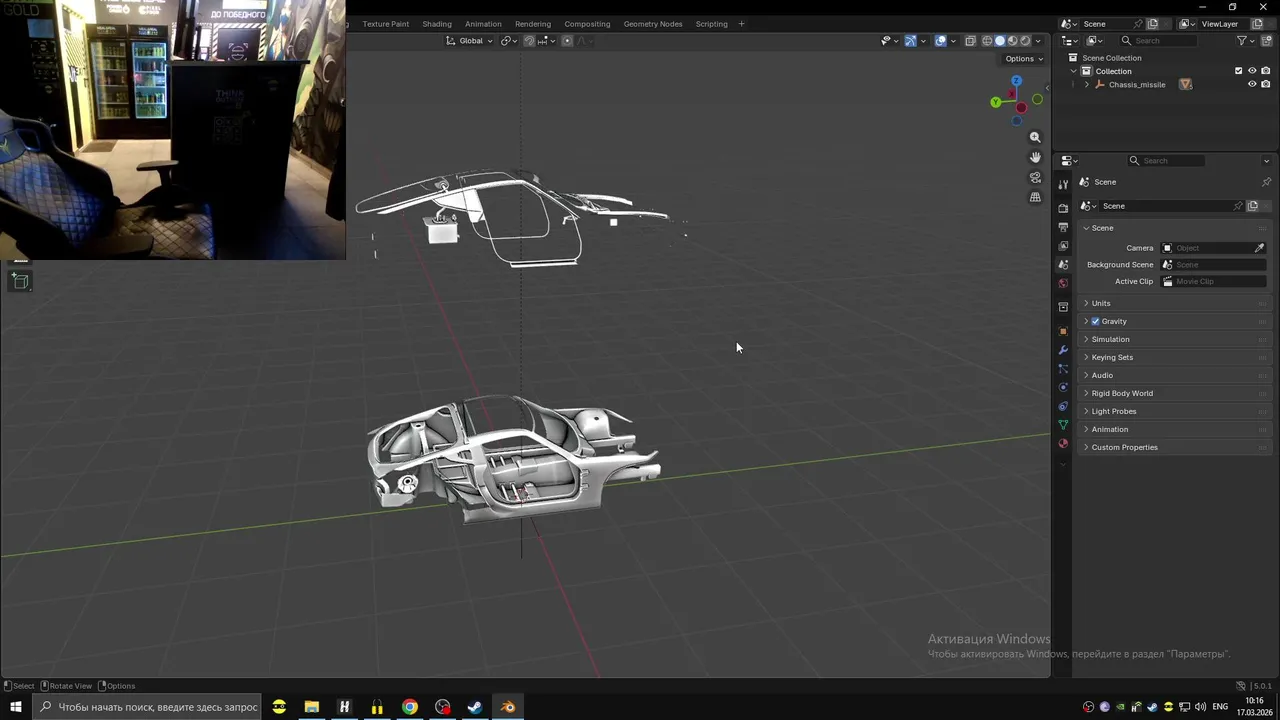Add a new workspace with plus
Viewport: 1280px width, 720px height.
tap(741, 24)
